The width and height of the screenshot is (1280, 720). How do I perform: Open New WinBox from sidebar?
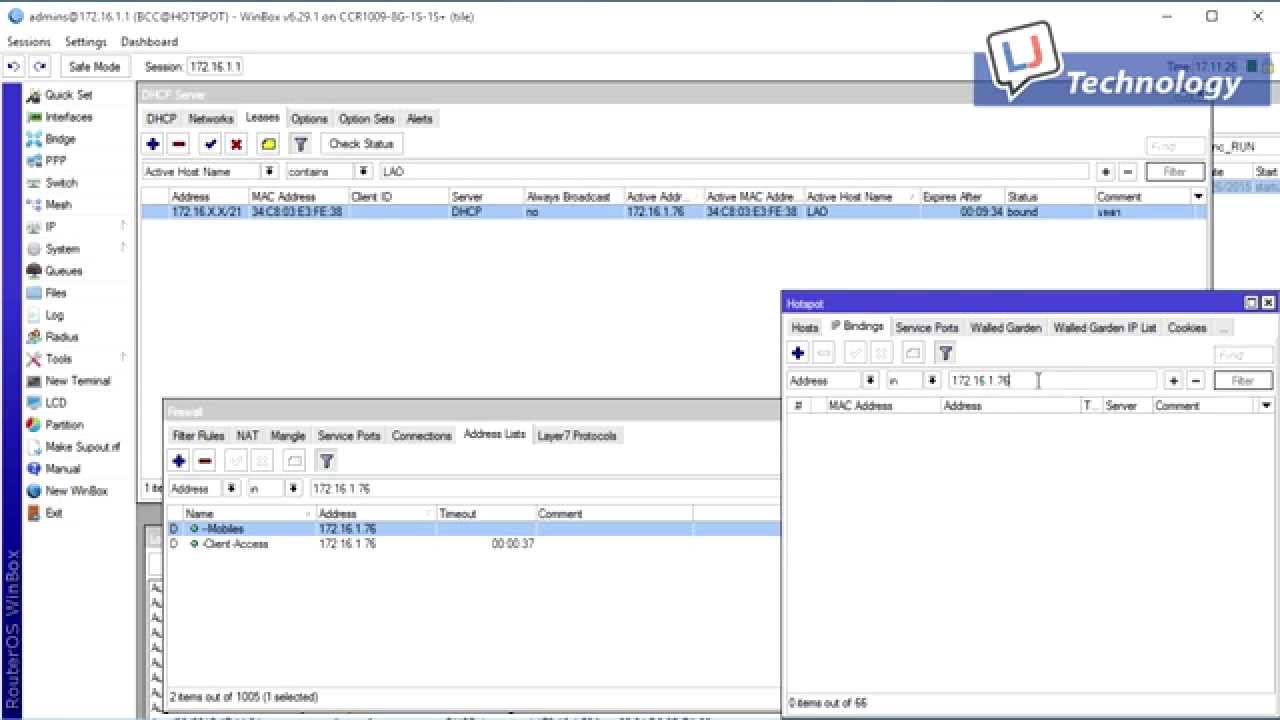(x=76, y=491)
